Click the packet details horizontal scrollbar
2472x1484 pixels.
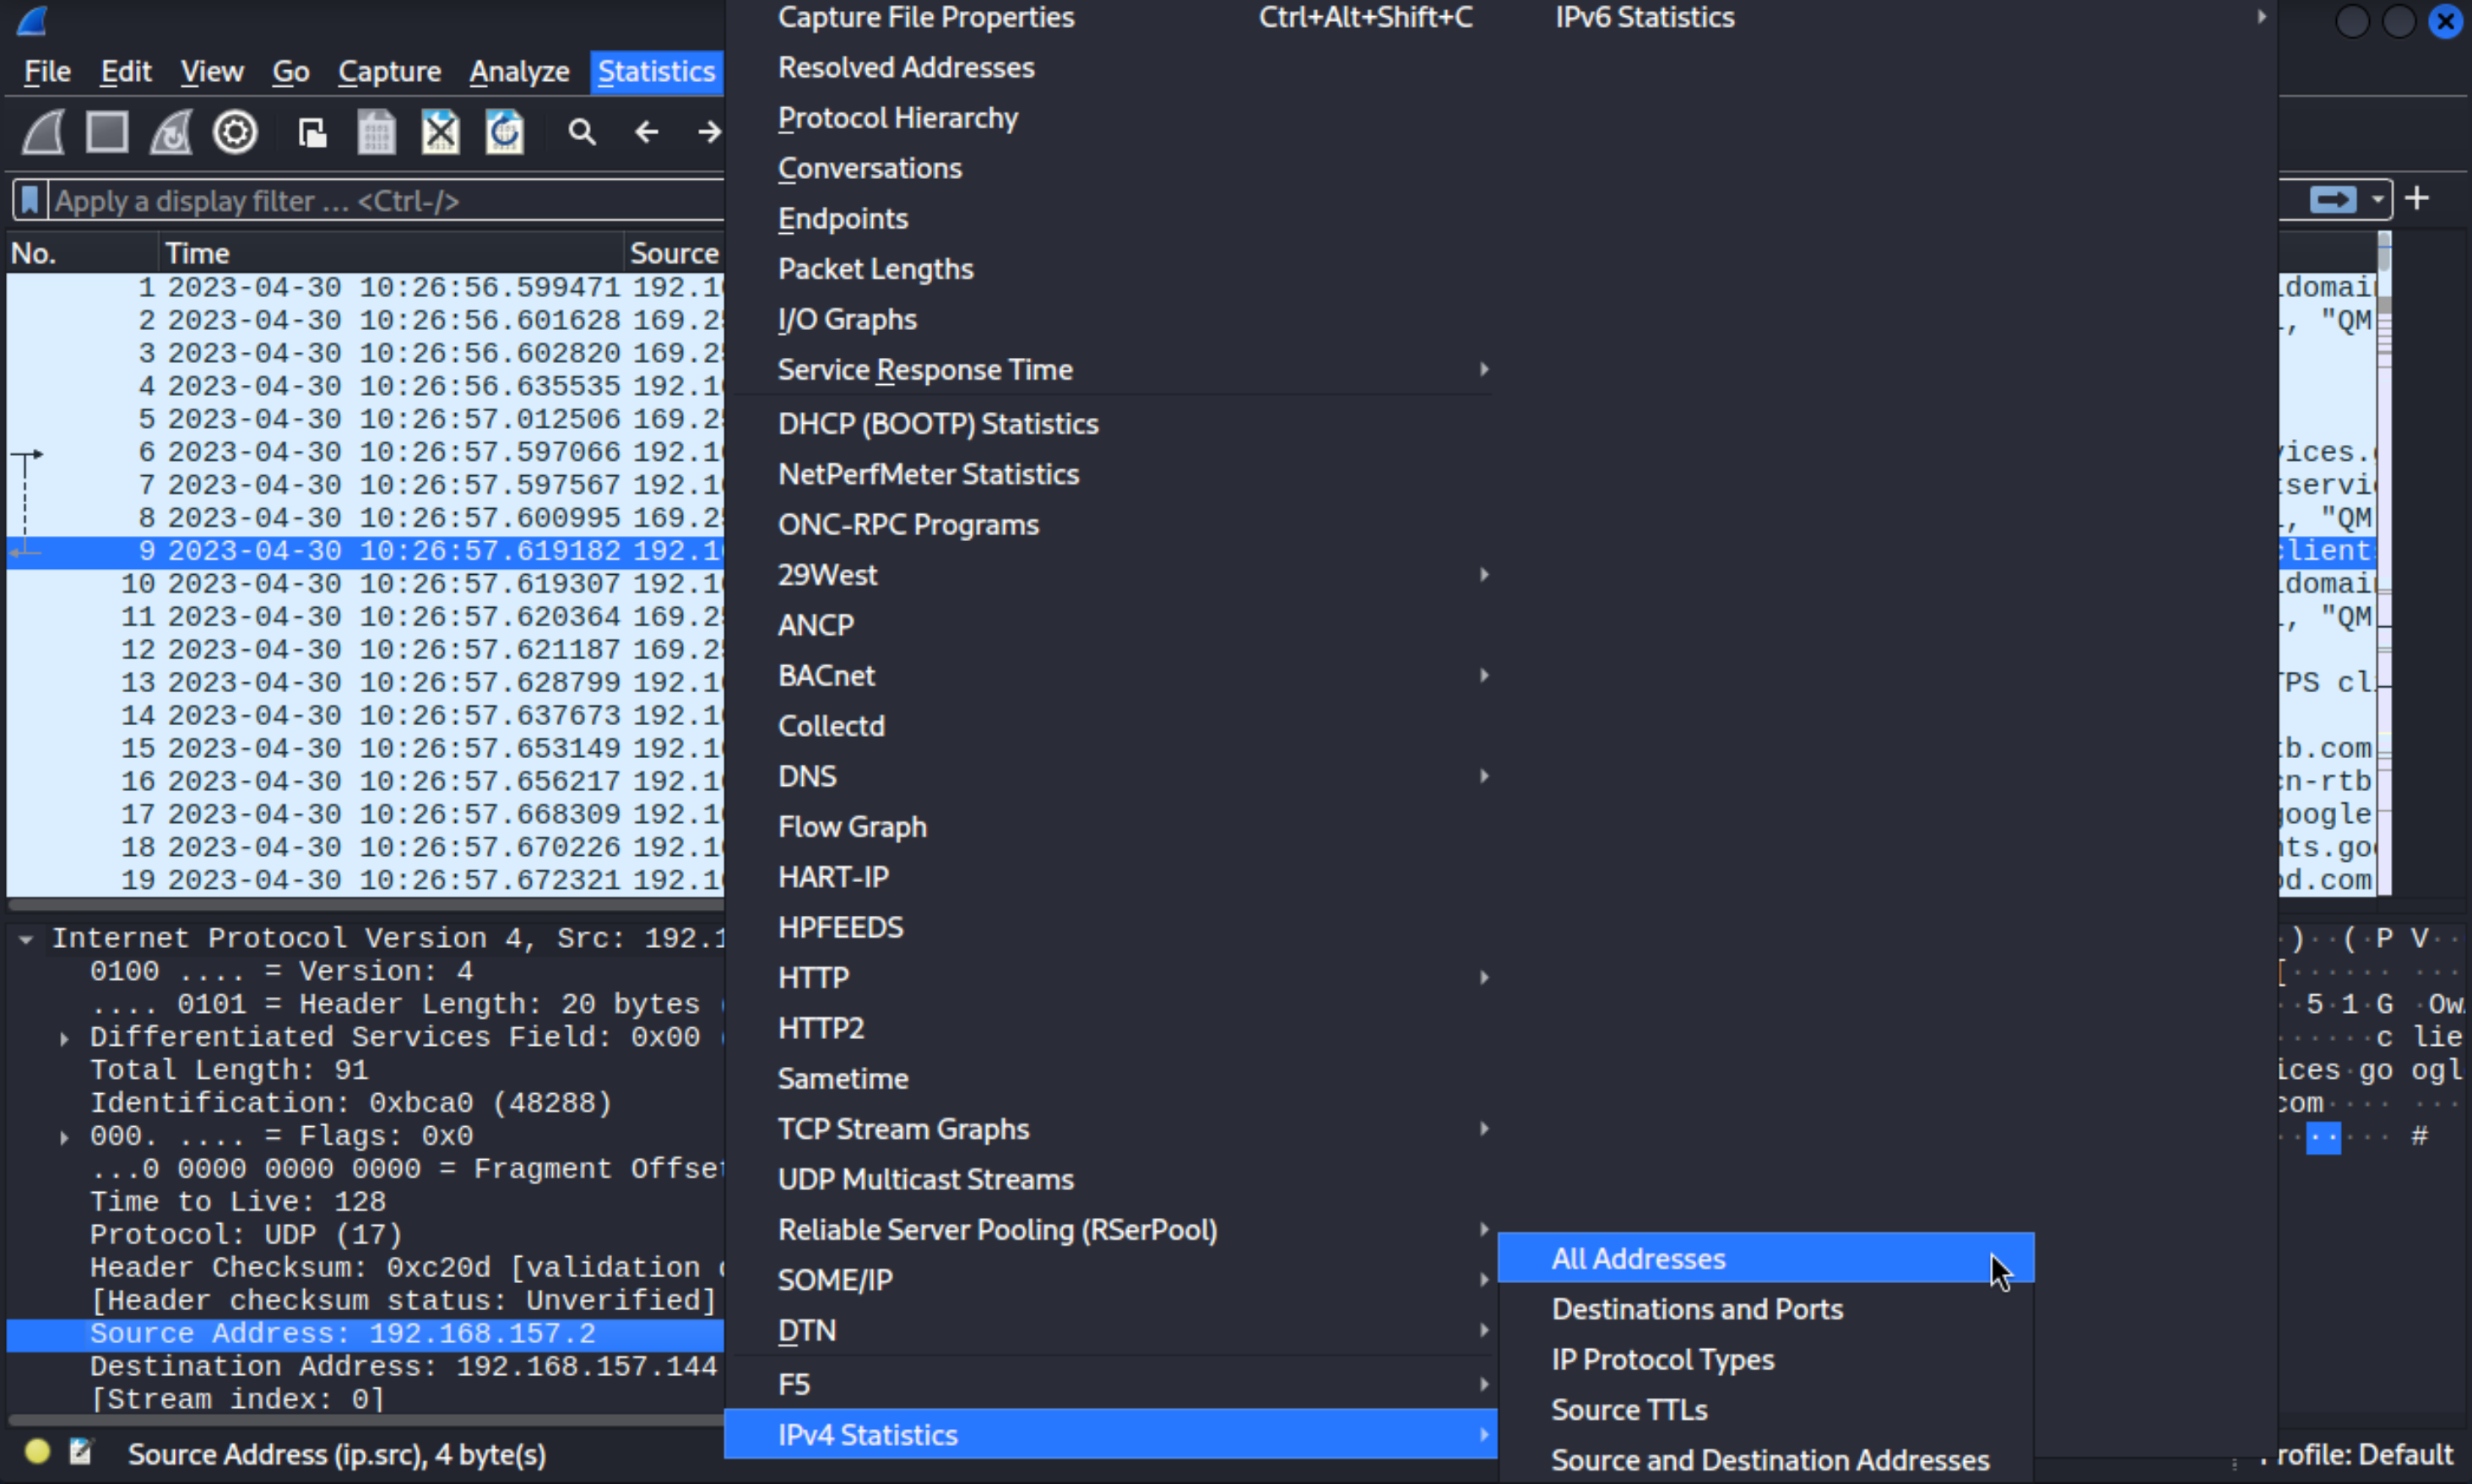tap(366, 1419)
